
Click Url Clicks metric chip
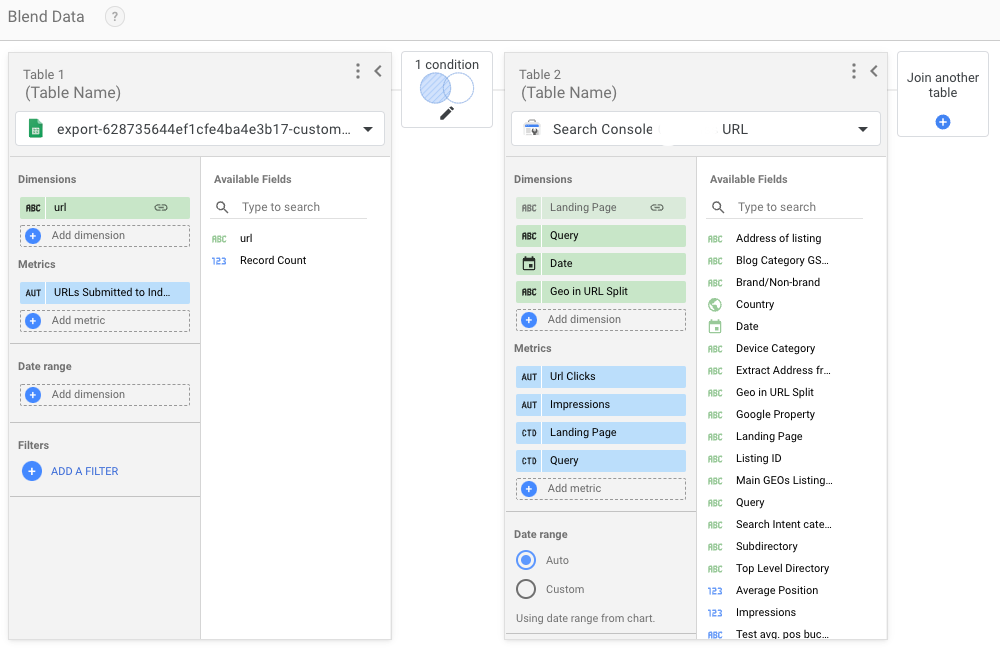pyautogui.click(x=601, y=376)
